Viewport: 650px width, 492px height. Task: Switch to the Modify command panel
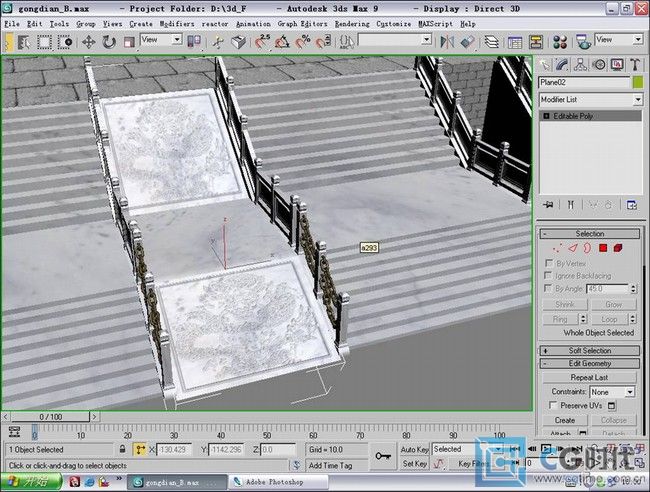(x=562, y=65)
